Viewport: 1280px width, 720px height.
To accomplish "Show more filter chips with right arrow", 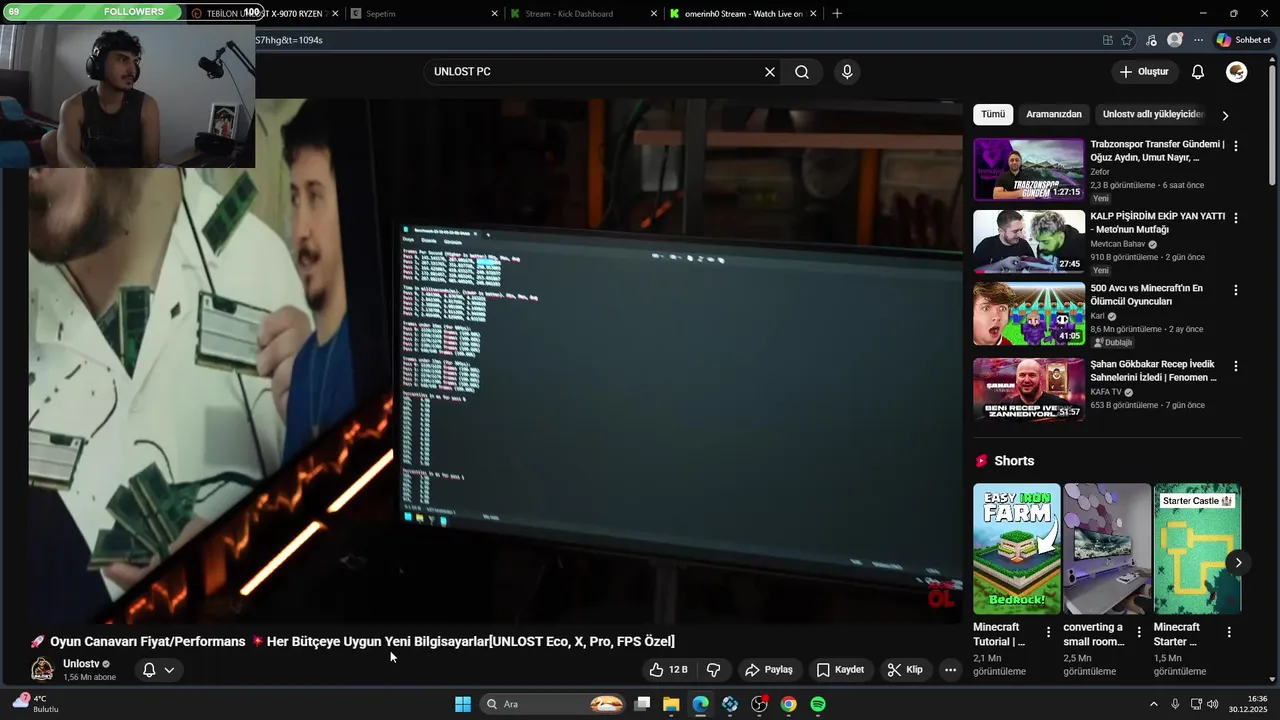I will (1225, 115).
